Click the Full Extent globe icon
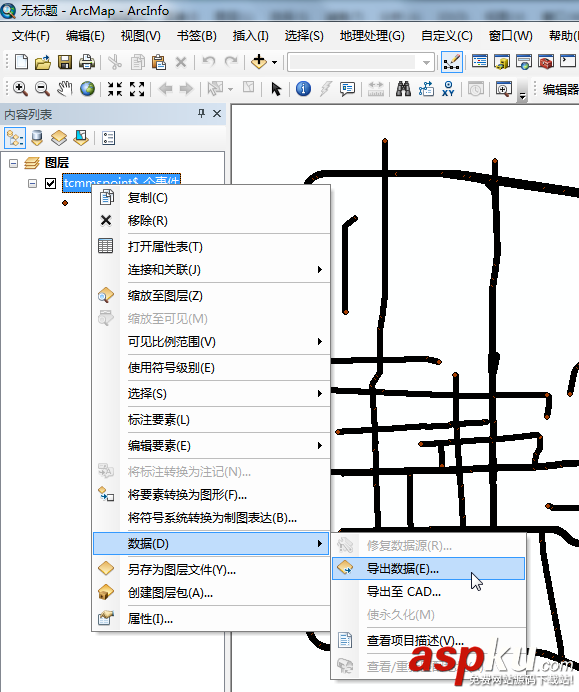The image size is (579, 692). 87,89
